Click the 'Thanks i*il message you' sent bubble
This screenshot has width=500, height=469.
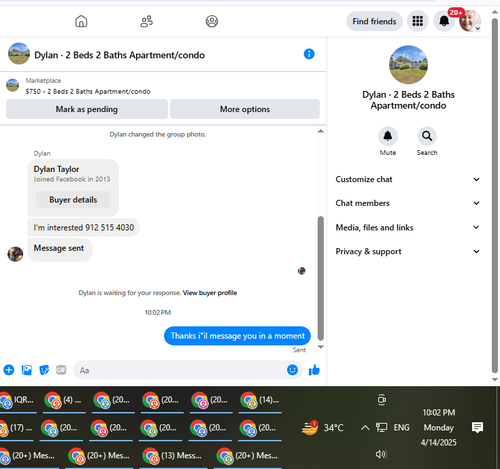[237, 336]
